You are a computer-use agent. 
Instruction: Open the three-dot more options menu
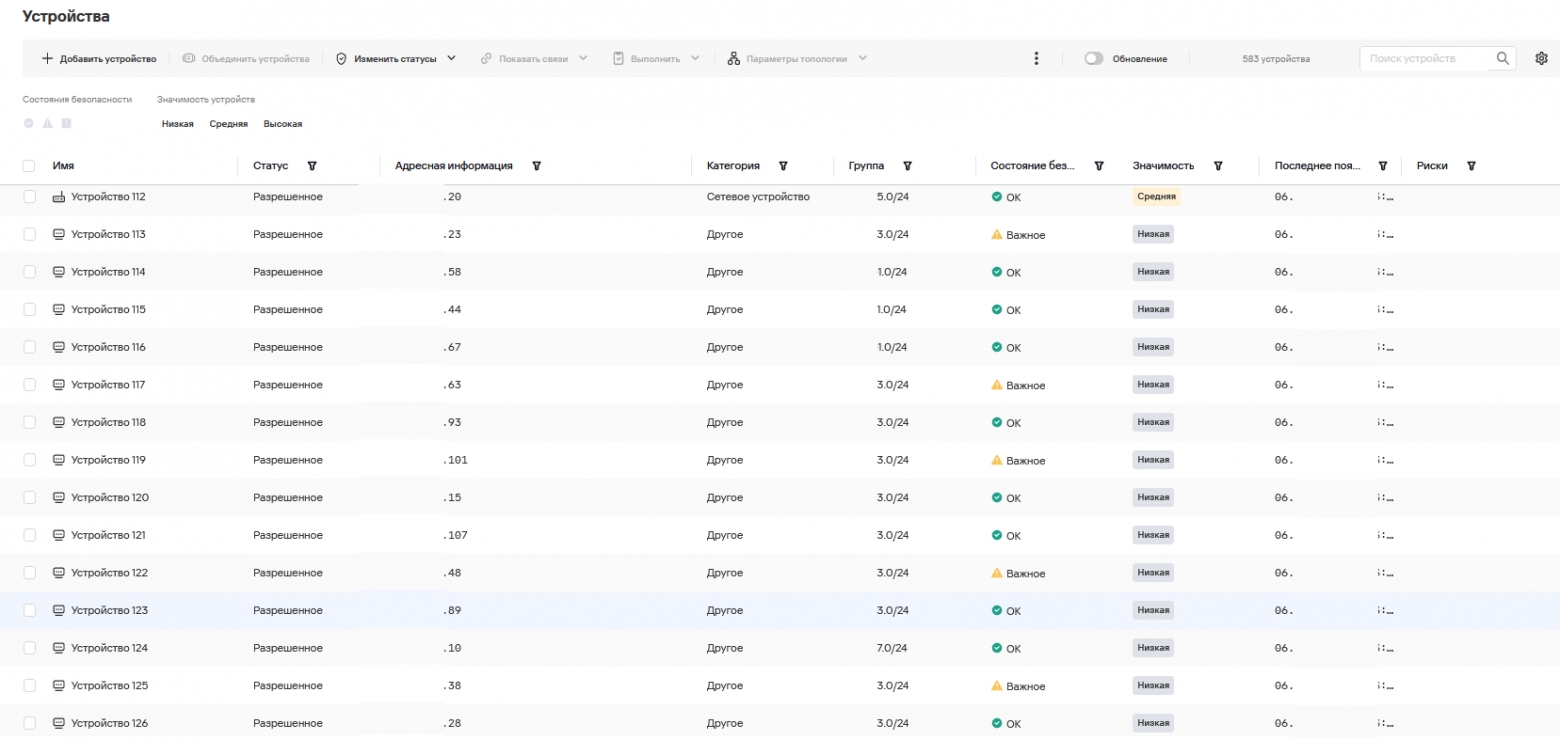coord(1037,59)
